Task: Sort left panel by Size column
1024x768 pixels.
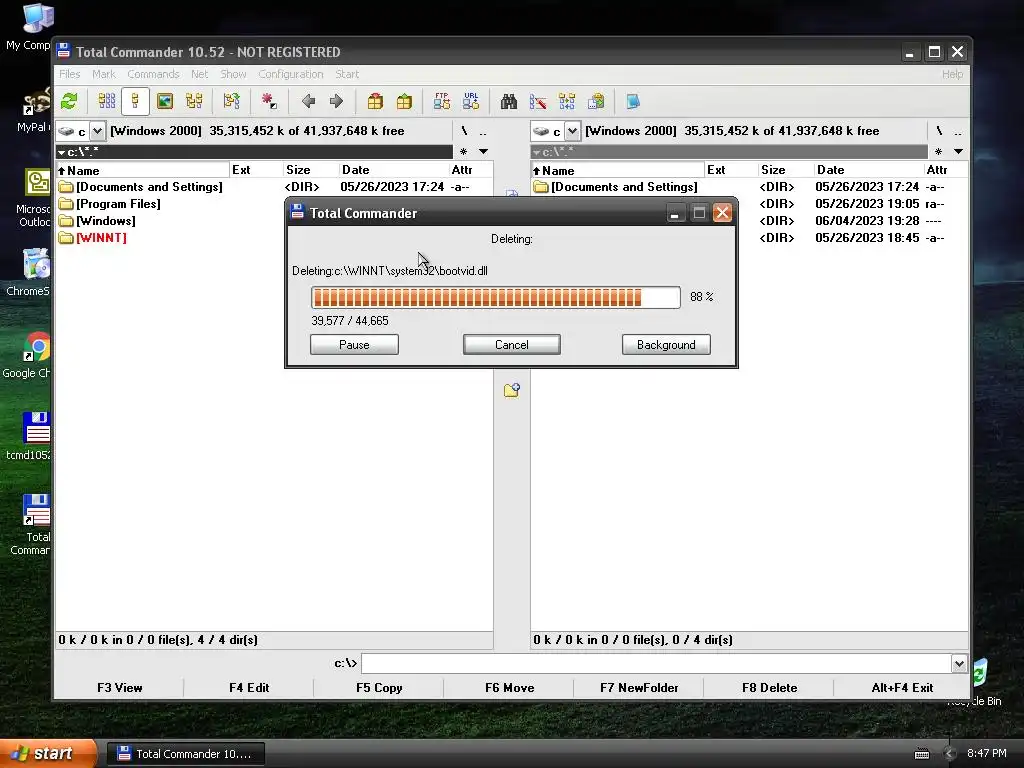Action: (x=311, y=170)
